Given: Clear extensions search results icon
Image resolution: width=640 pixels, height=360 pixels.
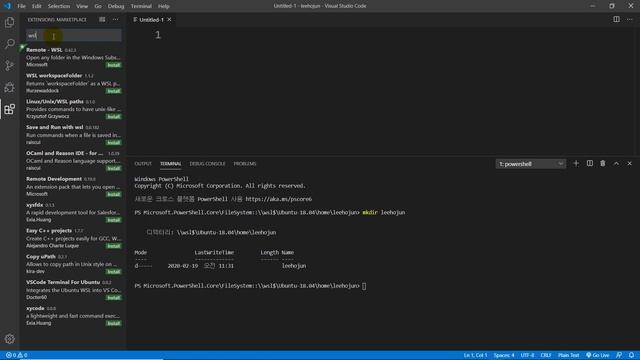Looking at the screenshot, I should click(102, 19).
